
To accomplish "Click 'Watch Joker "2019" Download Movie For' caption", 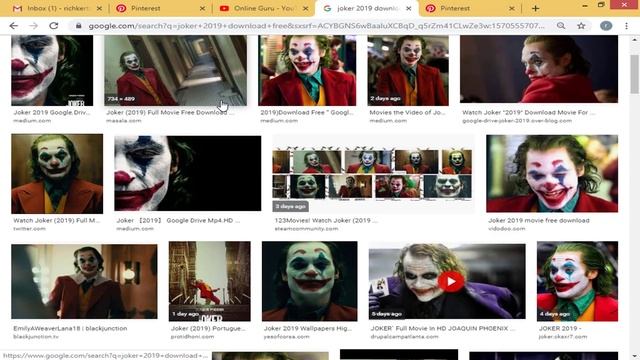I will [x=529, y=112].
